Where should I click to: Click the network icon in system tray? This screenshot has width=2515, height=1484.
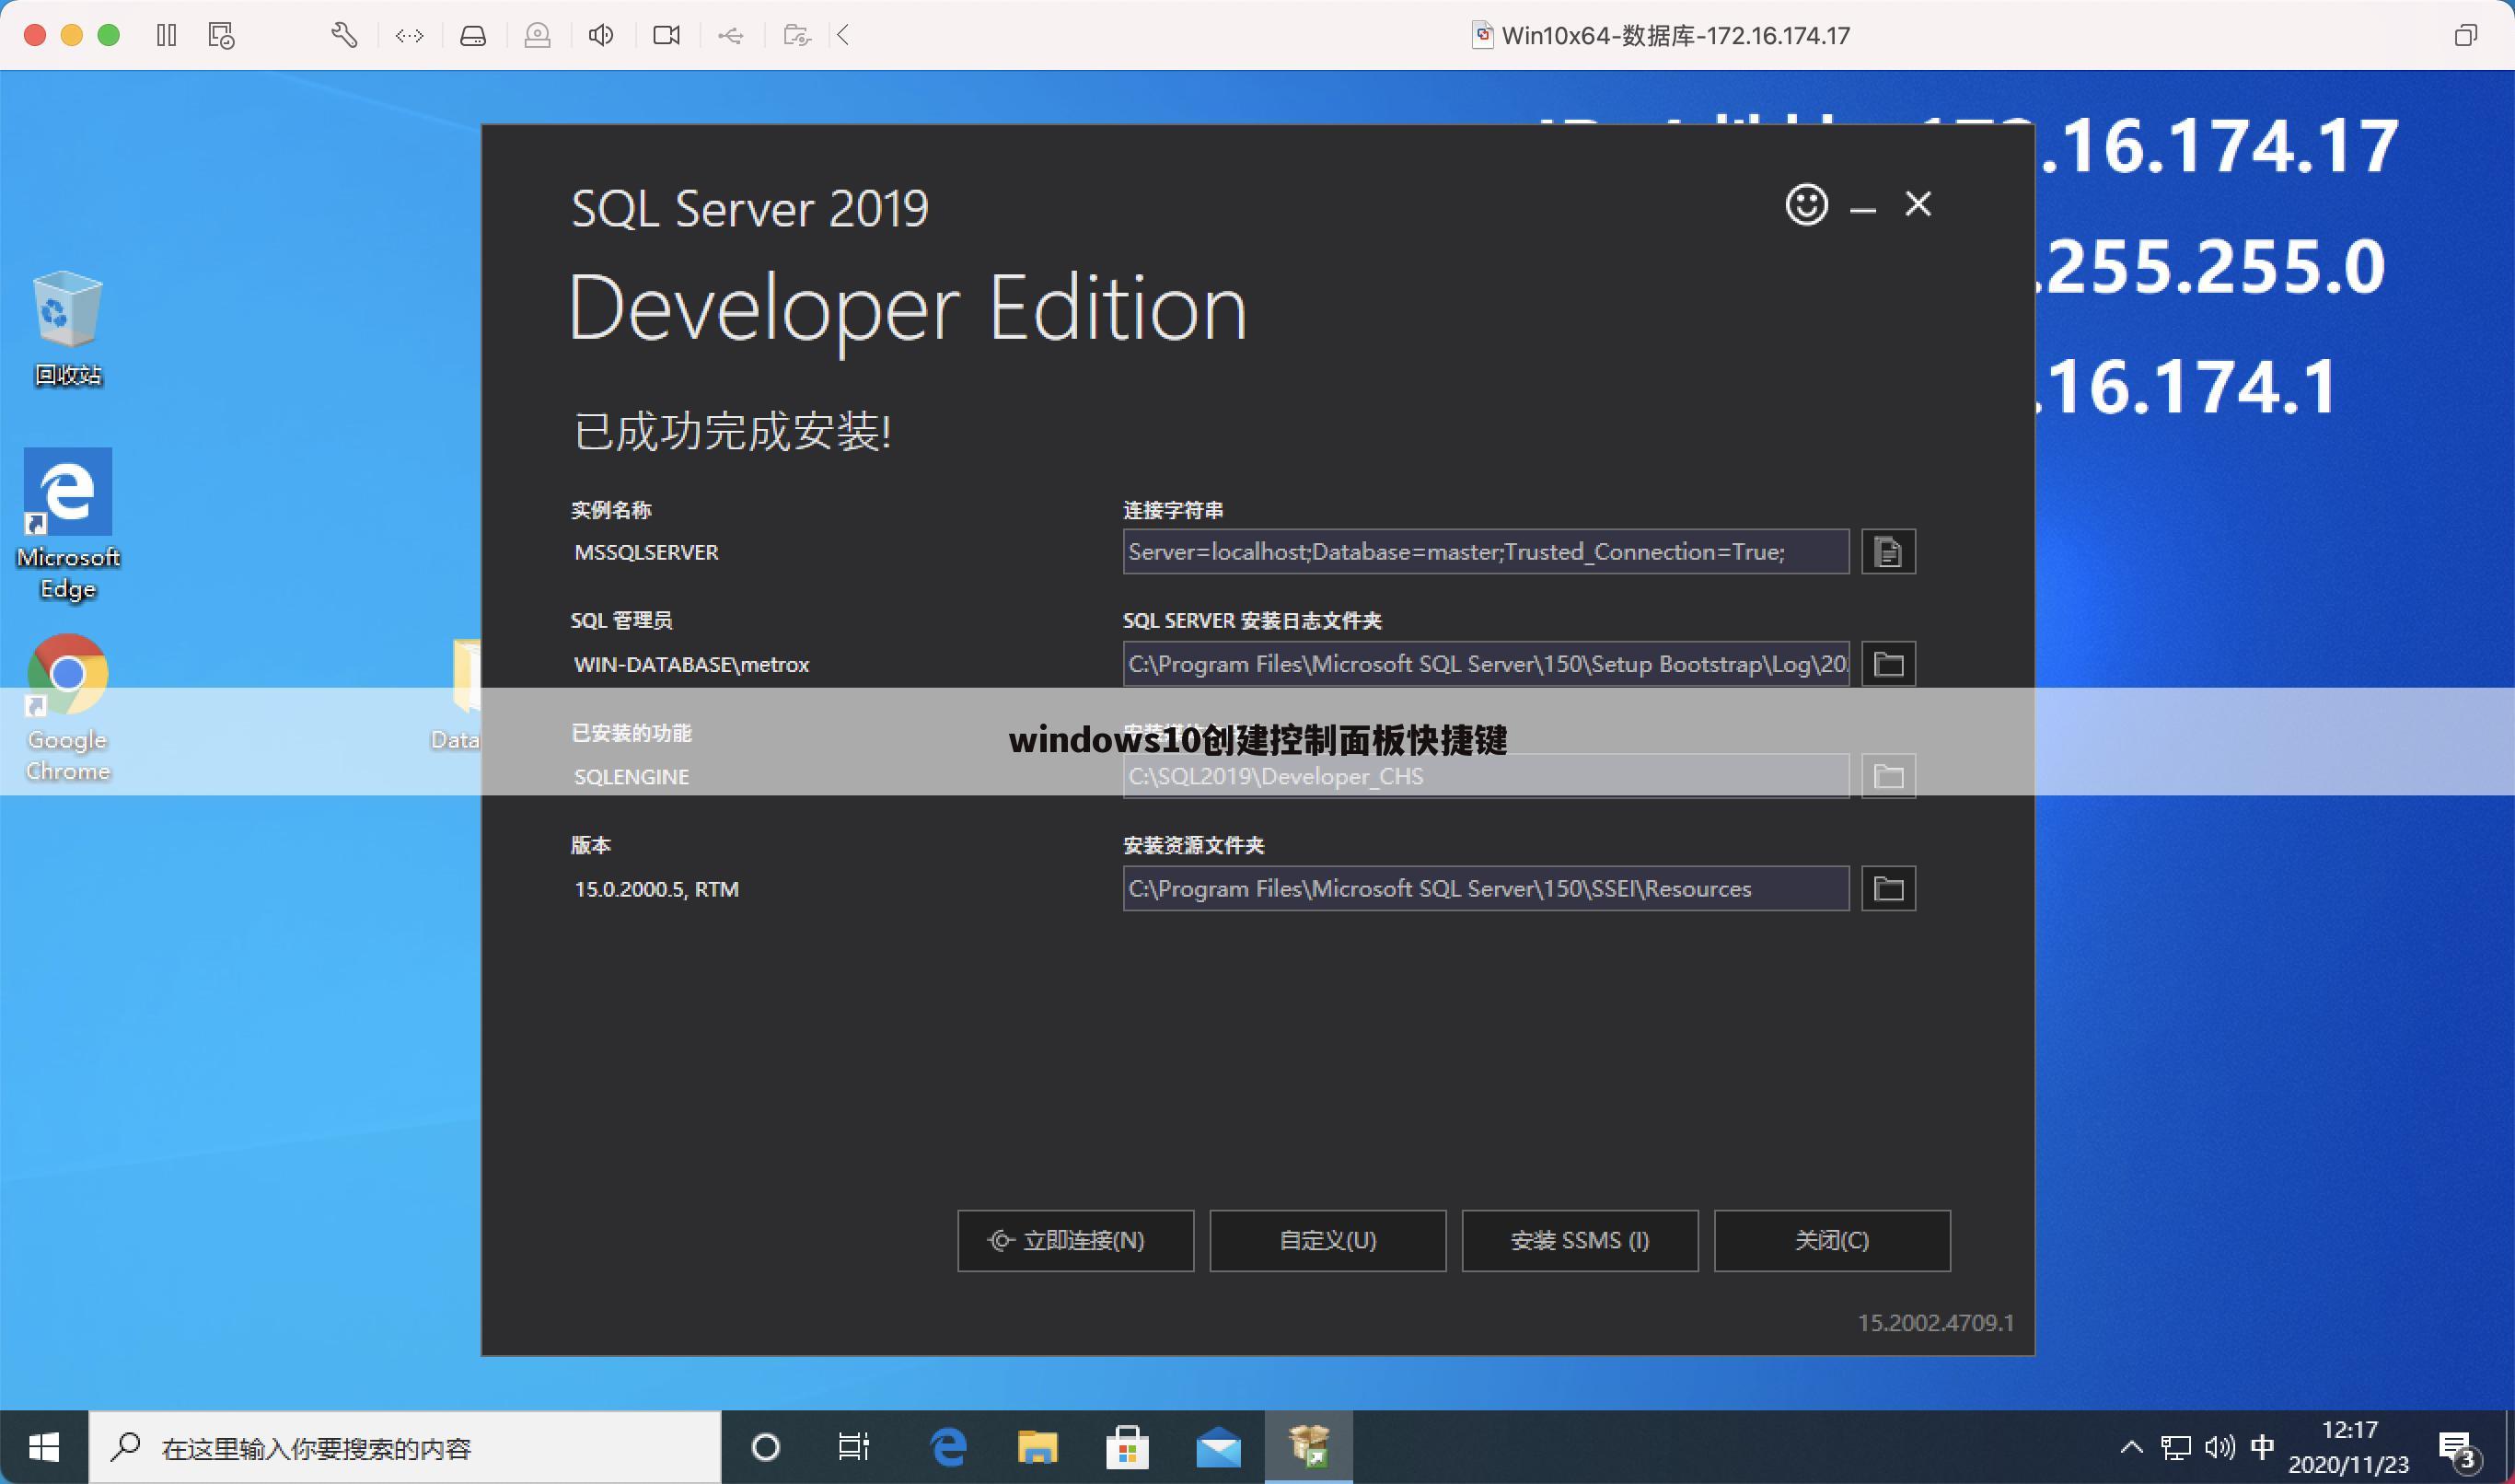pos(2175,1447)
